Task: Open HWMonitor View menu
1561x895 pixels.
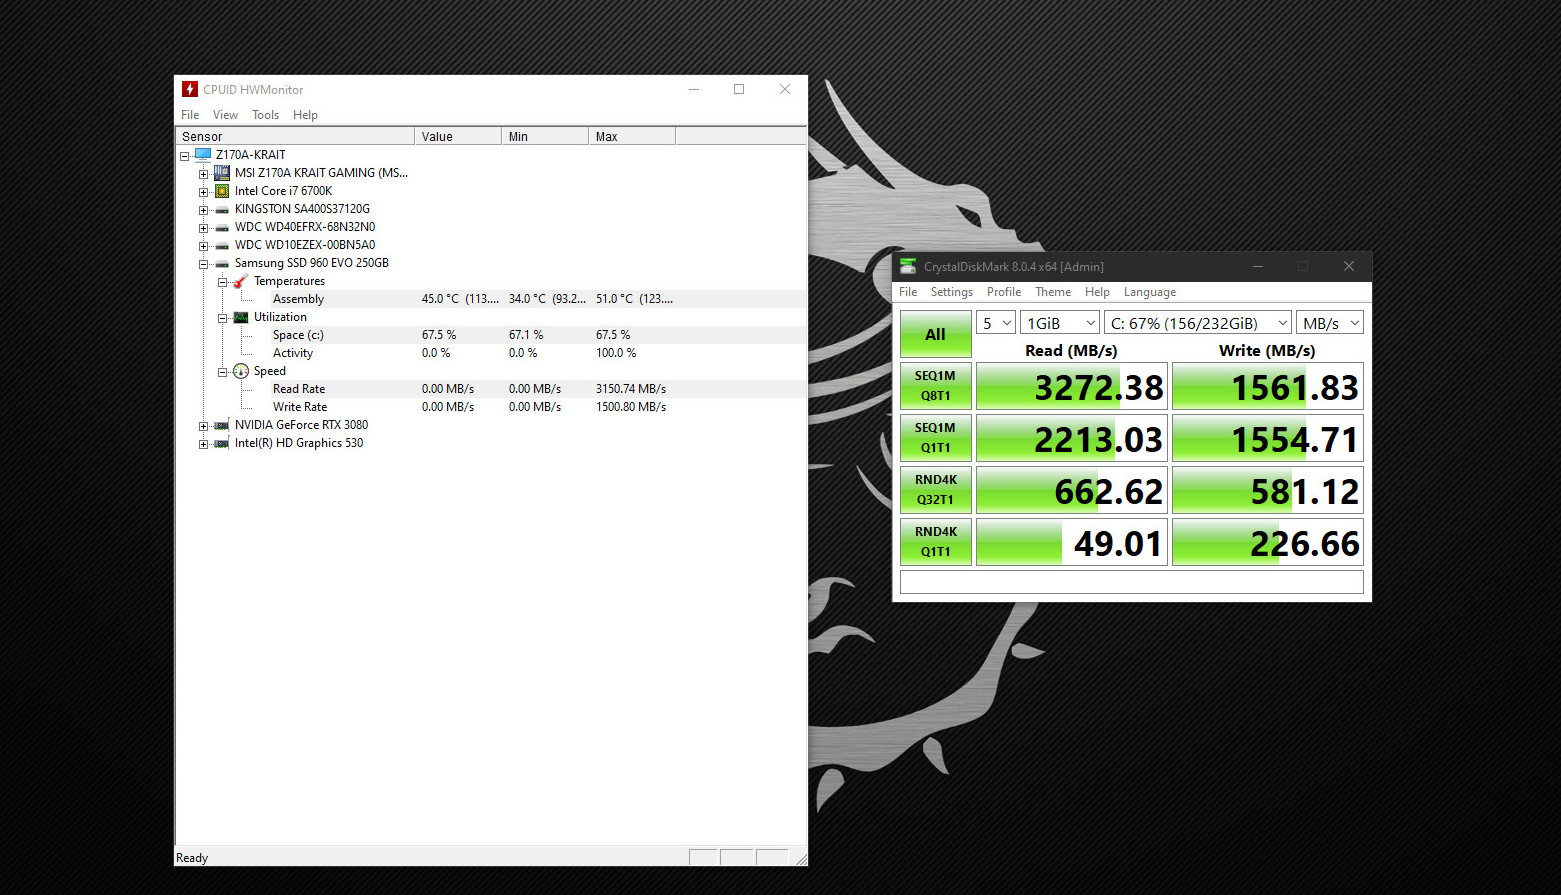Action: [x=225, y=115]
